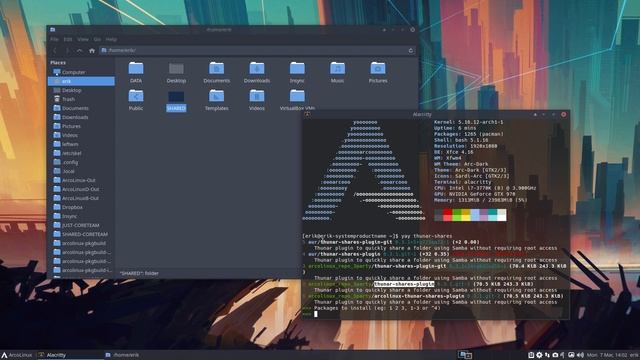Click the Places heading in the sidebar

coord(58,62)
